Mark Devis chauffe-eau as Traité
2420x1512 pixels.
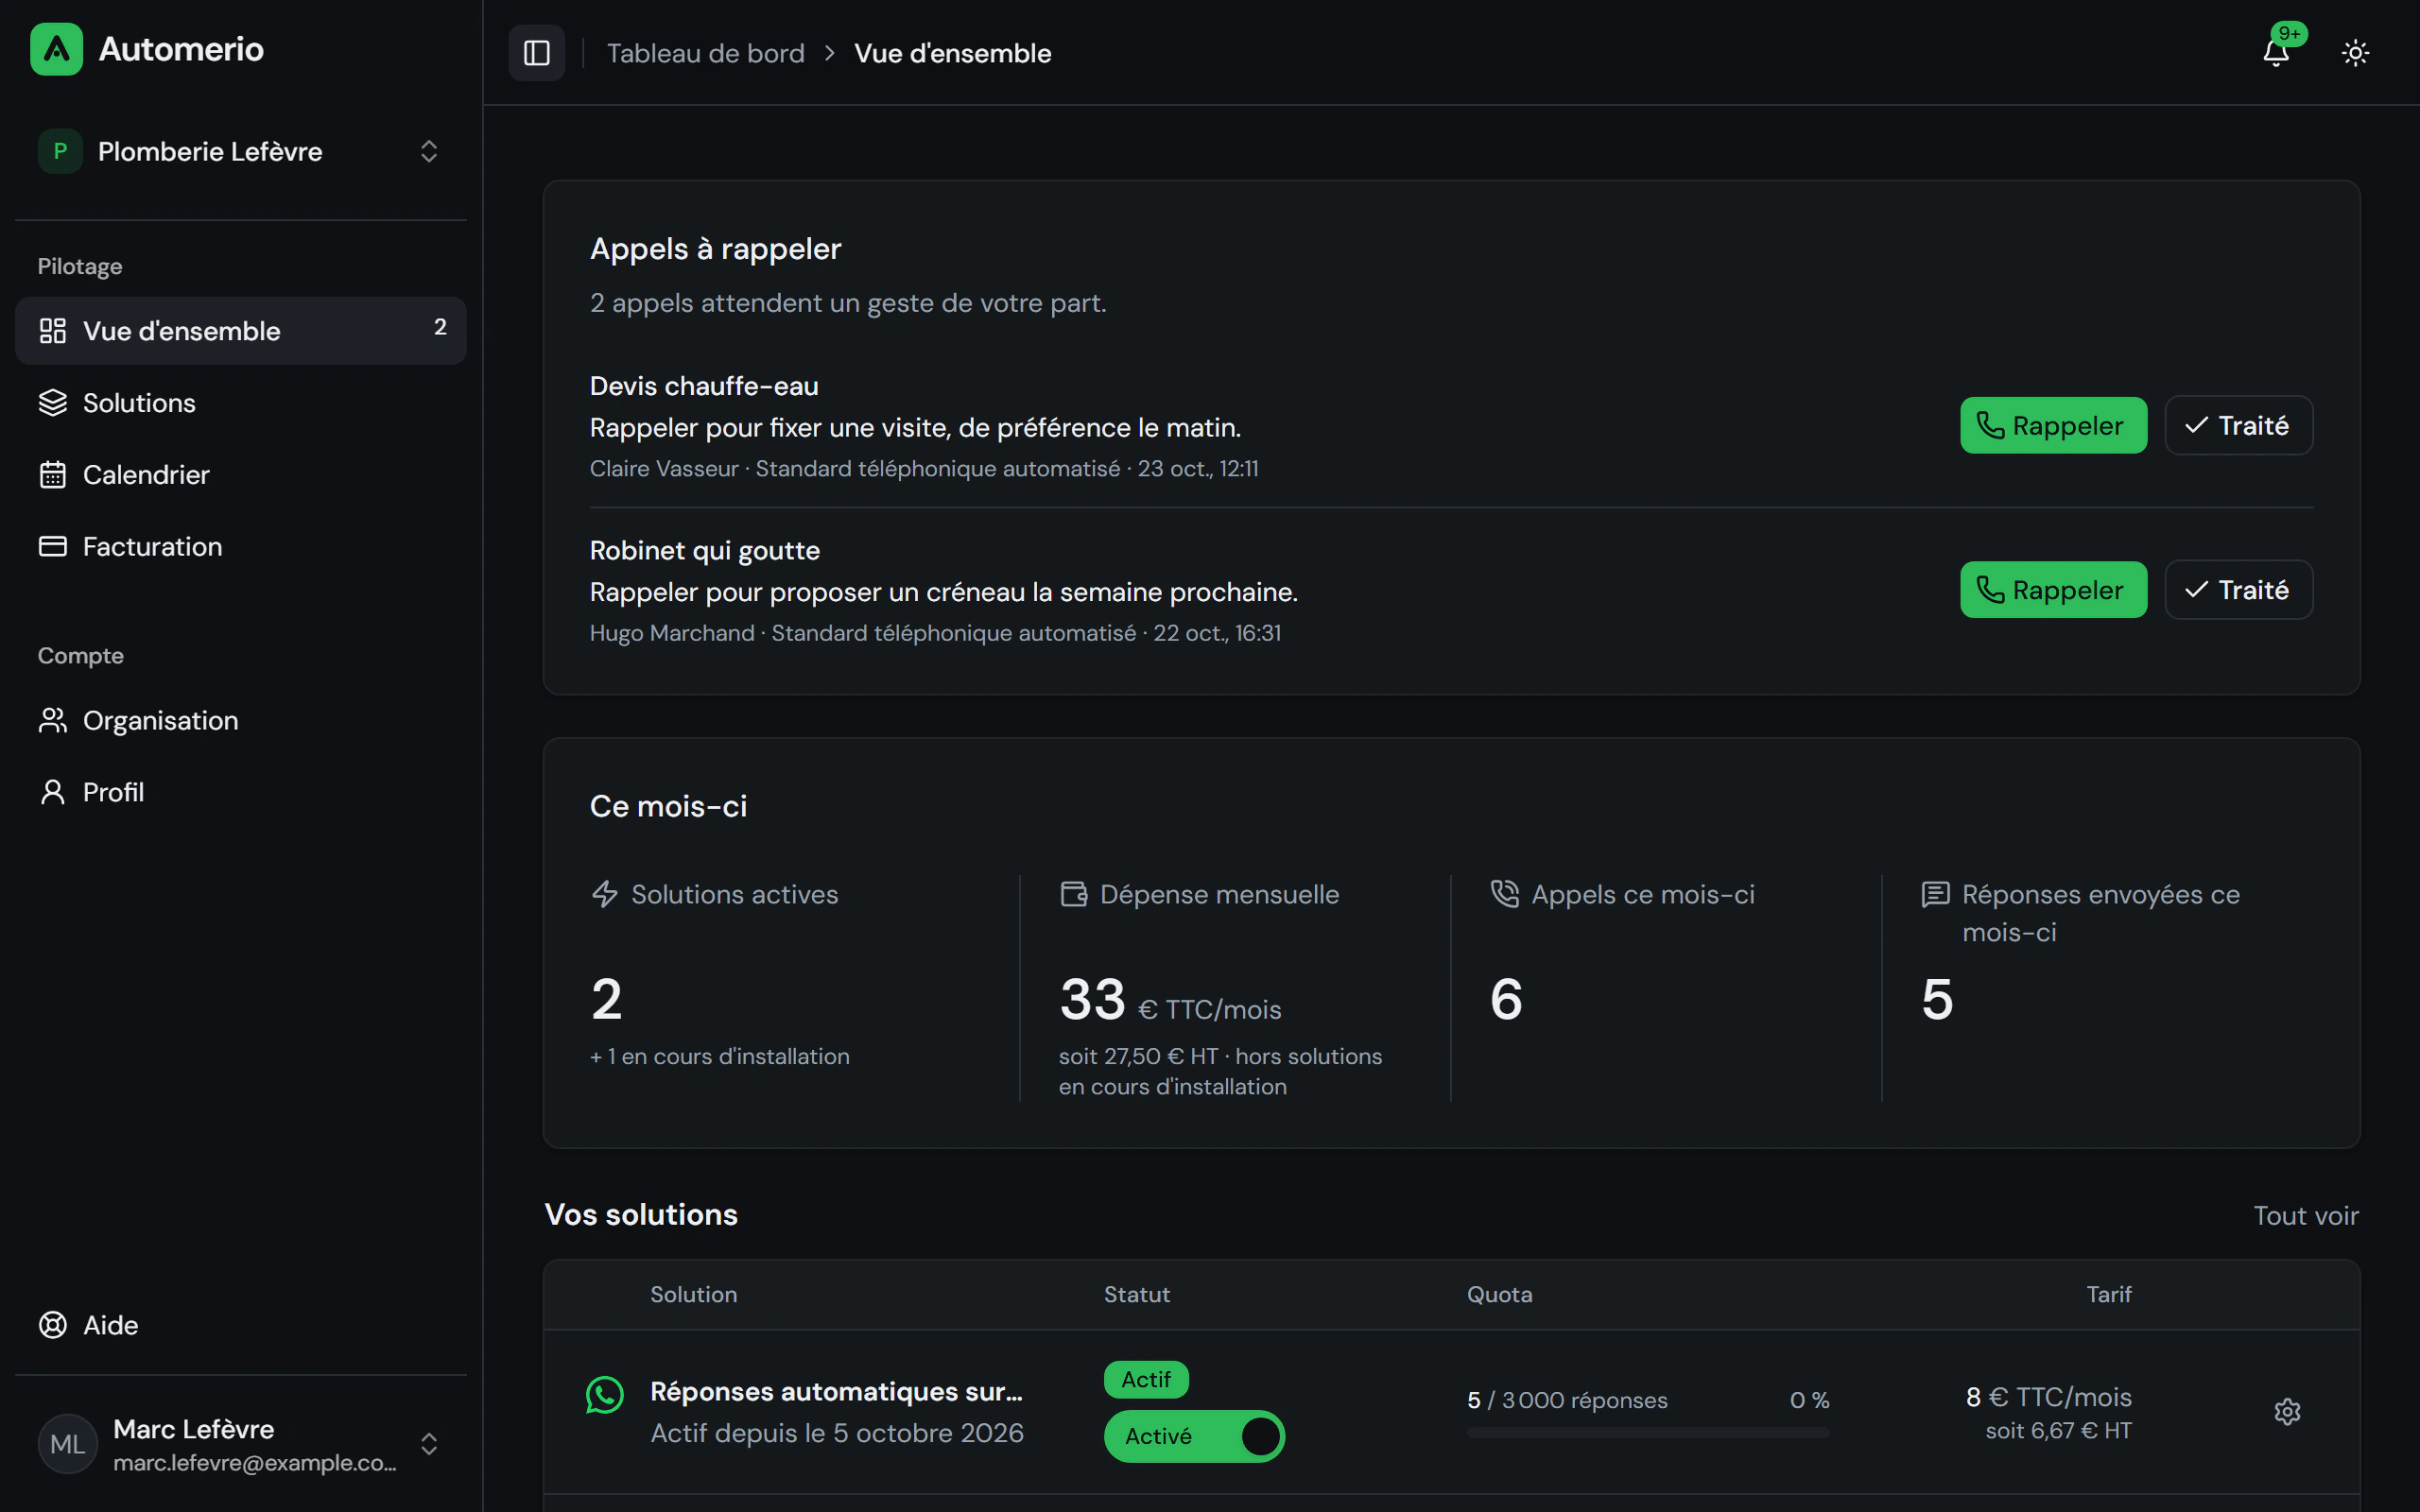(2238, 425)
